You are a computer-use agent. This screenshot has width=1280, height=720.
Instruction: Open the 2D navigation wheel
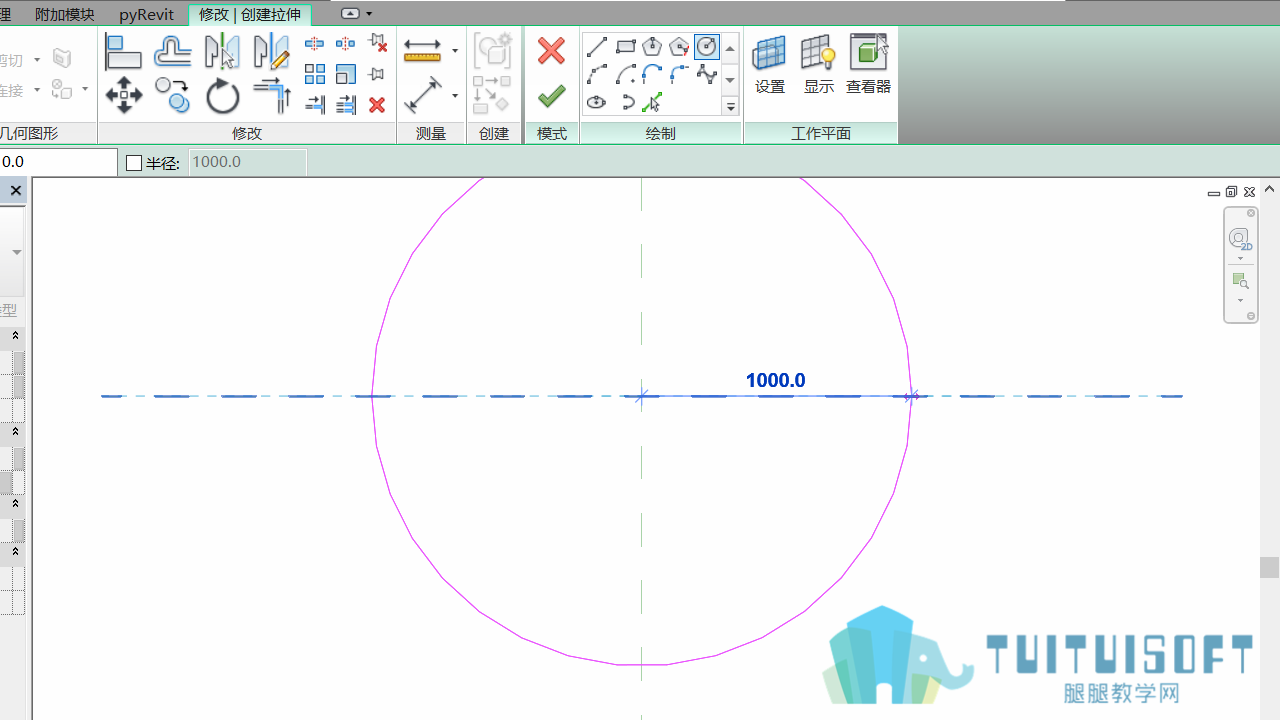1240,239
